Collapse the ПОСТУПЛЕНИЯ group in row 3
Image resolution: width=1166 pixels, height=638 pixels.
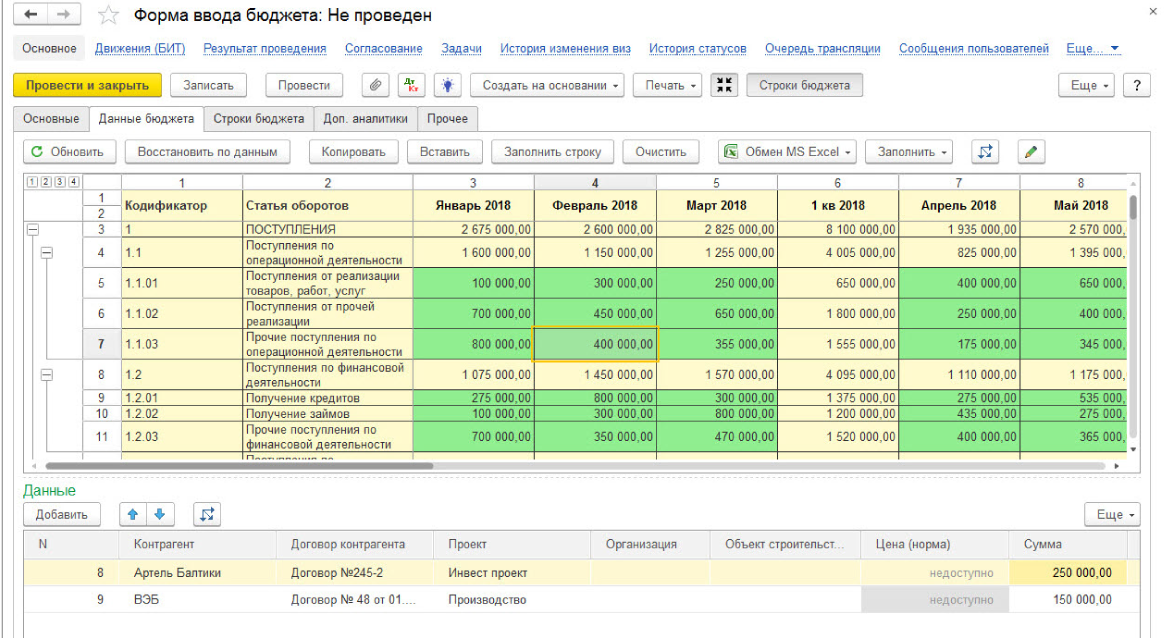(x=33, y=230)
